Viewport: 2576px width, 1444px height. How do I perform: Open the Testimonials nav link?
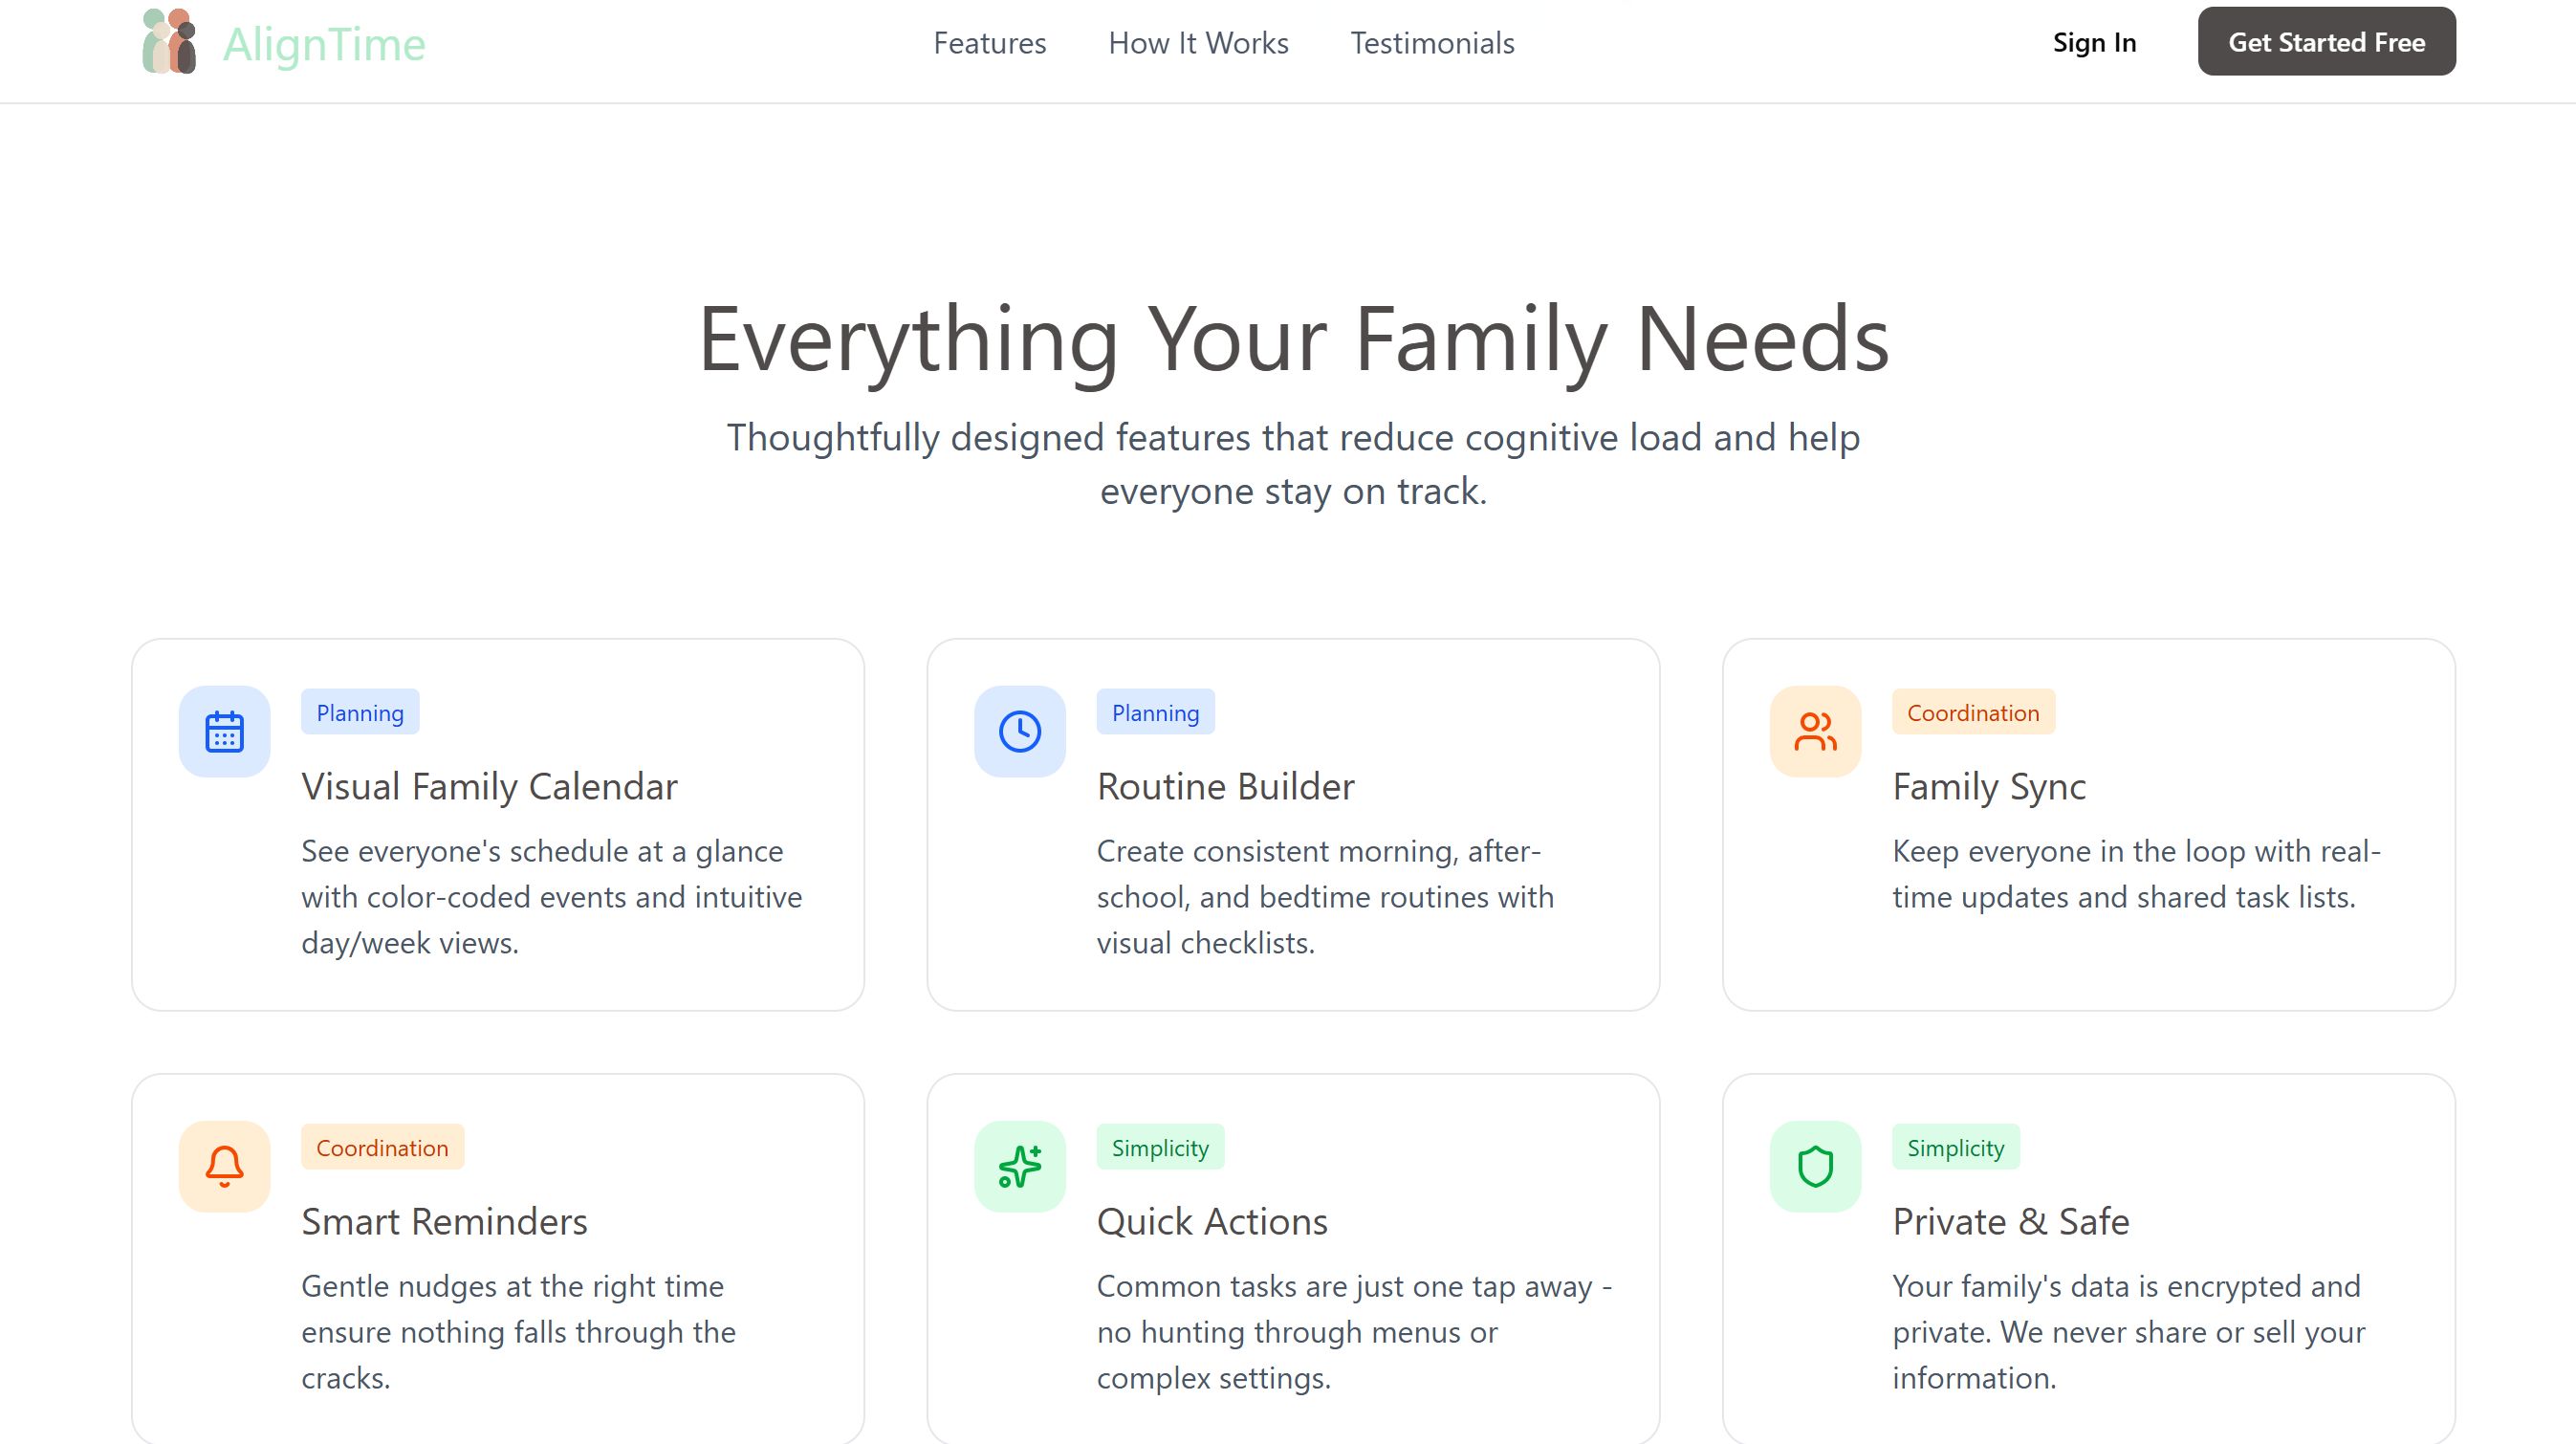(1432, 43)
